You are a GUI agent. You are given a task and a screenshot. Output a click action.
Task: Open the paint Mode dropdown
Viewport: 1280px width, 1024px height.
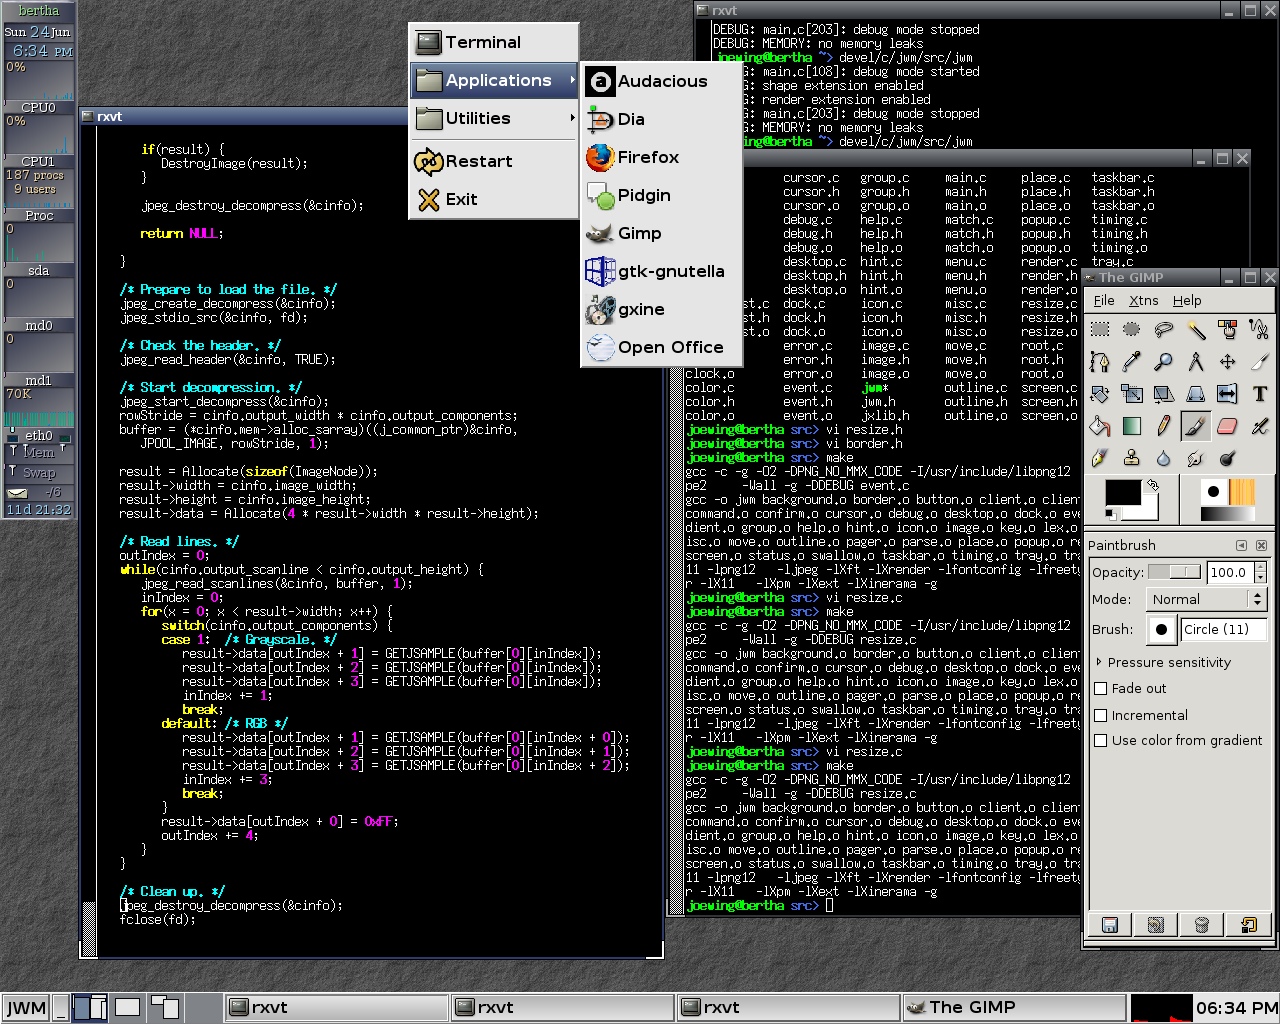click(1206, 599)
